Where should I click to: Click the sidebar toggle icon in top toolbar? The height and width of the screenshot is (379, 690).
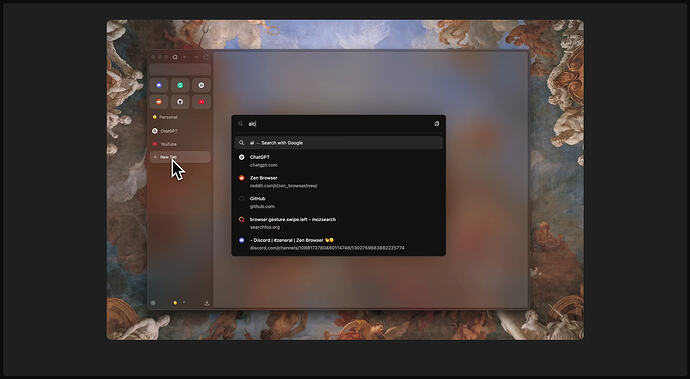tap(175, 57)
